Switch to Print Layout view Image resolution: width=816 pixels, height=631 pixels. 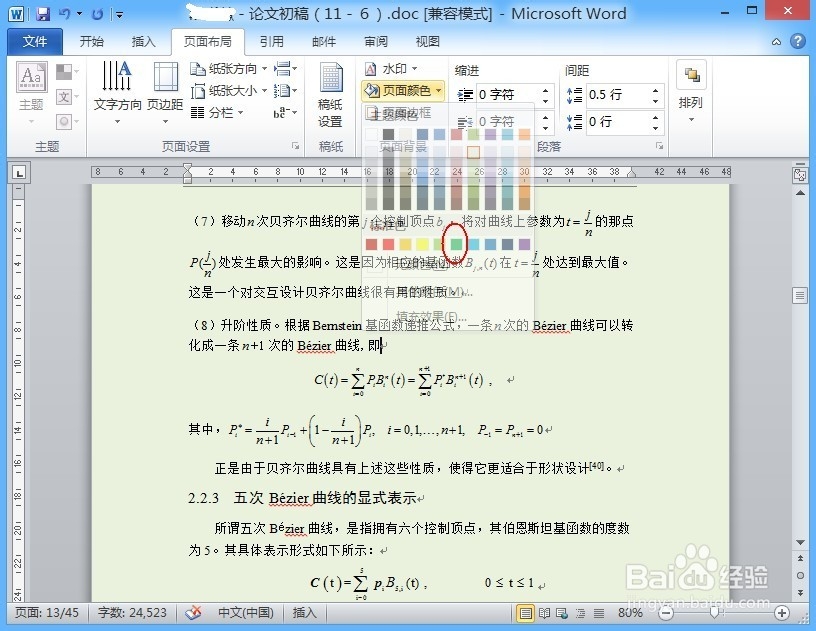(x=526, y=613)
